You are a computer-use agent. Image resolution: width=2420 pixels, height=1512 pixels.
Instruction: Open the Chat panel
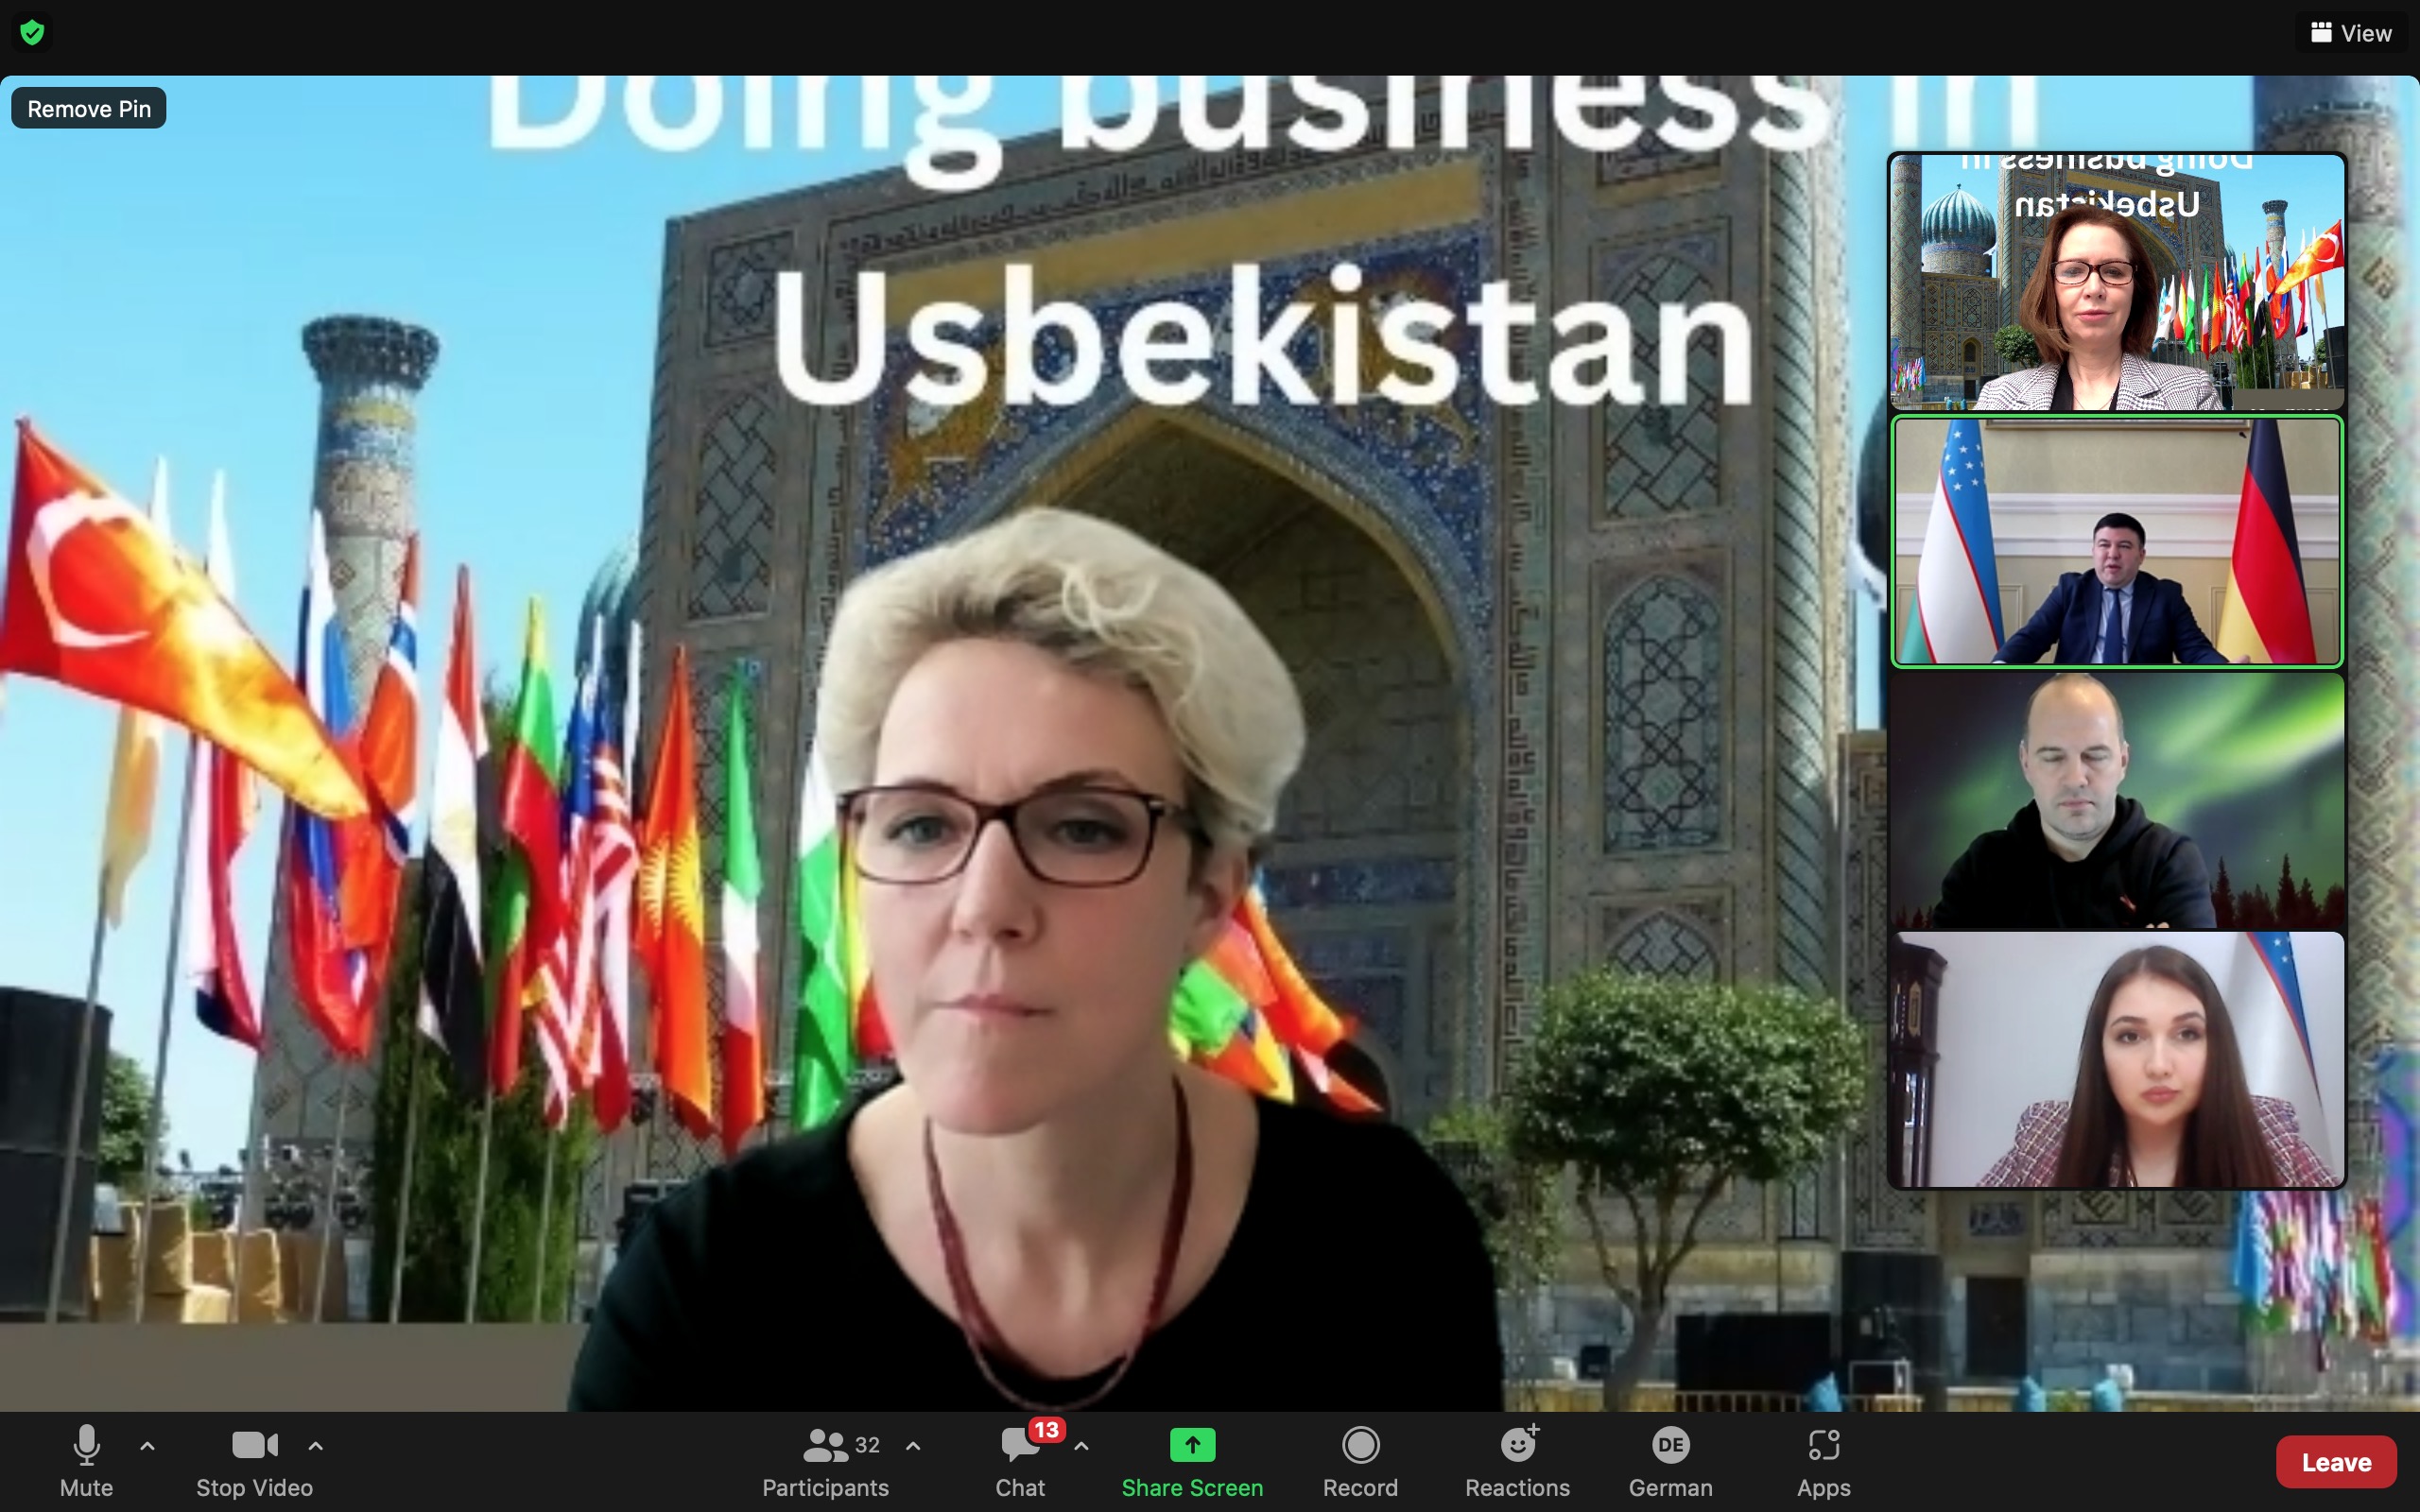click(1020, 1461)
